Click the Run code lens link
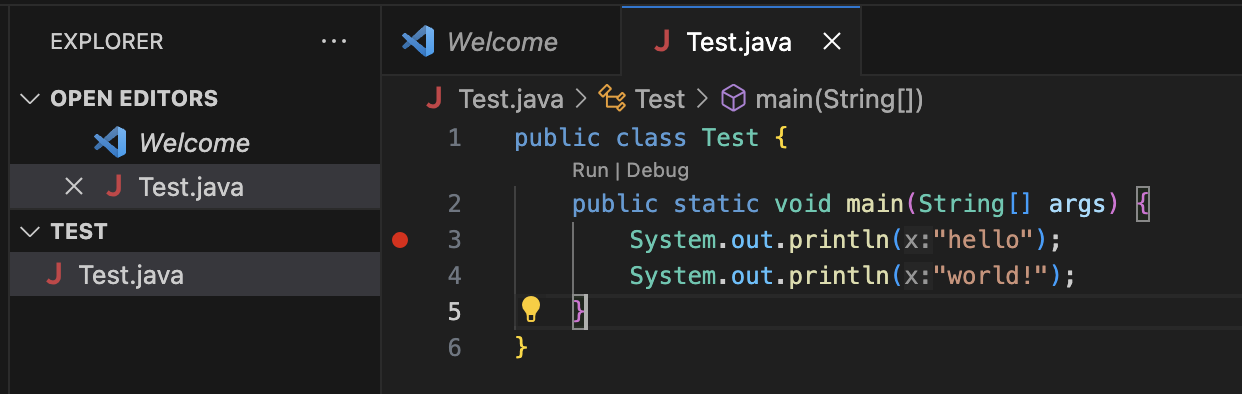The image size is (1242, 394). 590,170
